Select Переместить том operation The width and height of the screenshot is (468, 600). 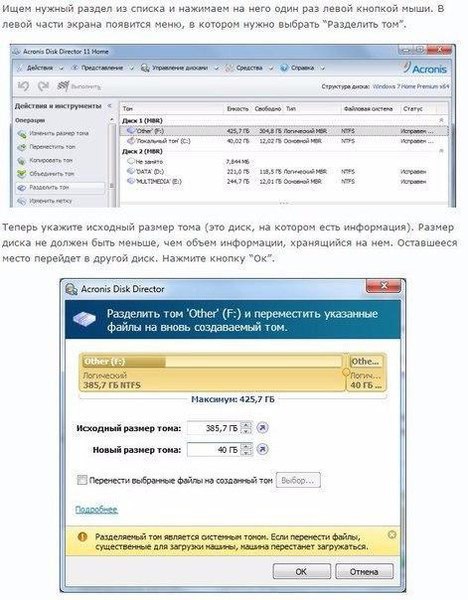pyautogui.click(x=47, y=147)
